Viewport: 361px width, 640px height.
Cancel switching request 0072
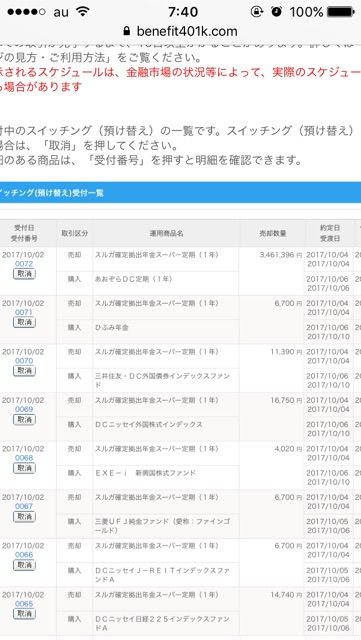tap(24, 274)
